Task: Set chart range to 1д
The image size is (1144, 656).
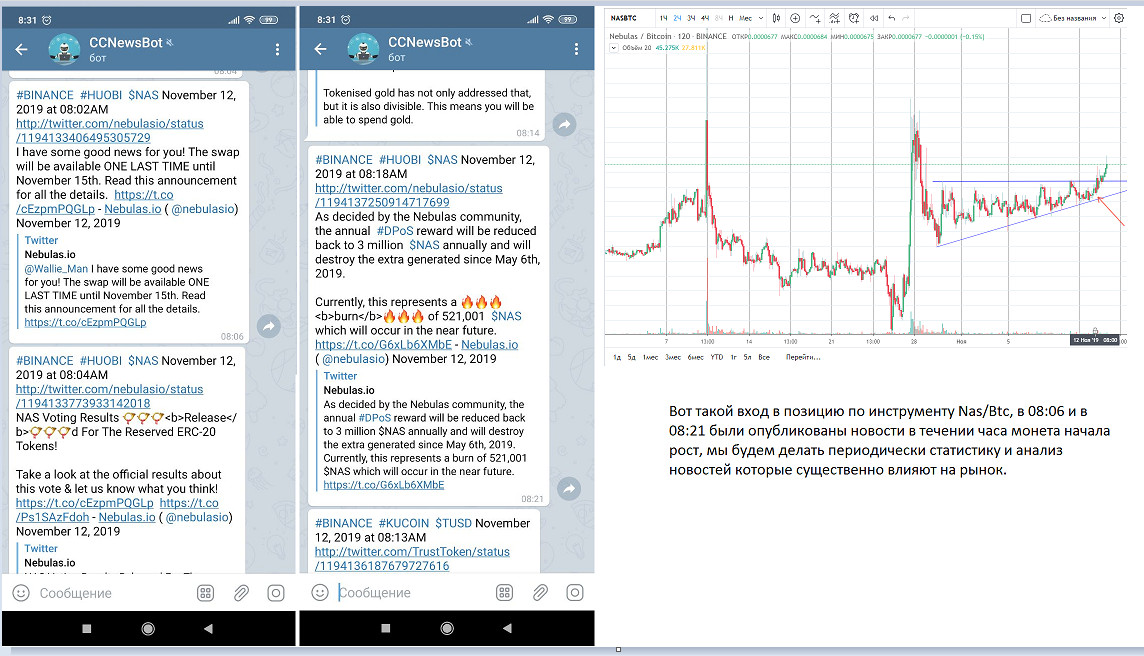Action: [x=617, y=358]
